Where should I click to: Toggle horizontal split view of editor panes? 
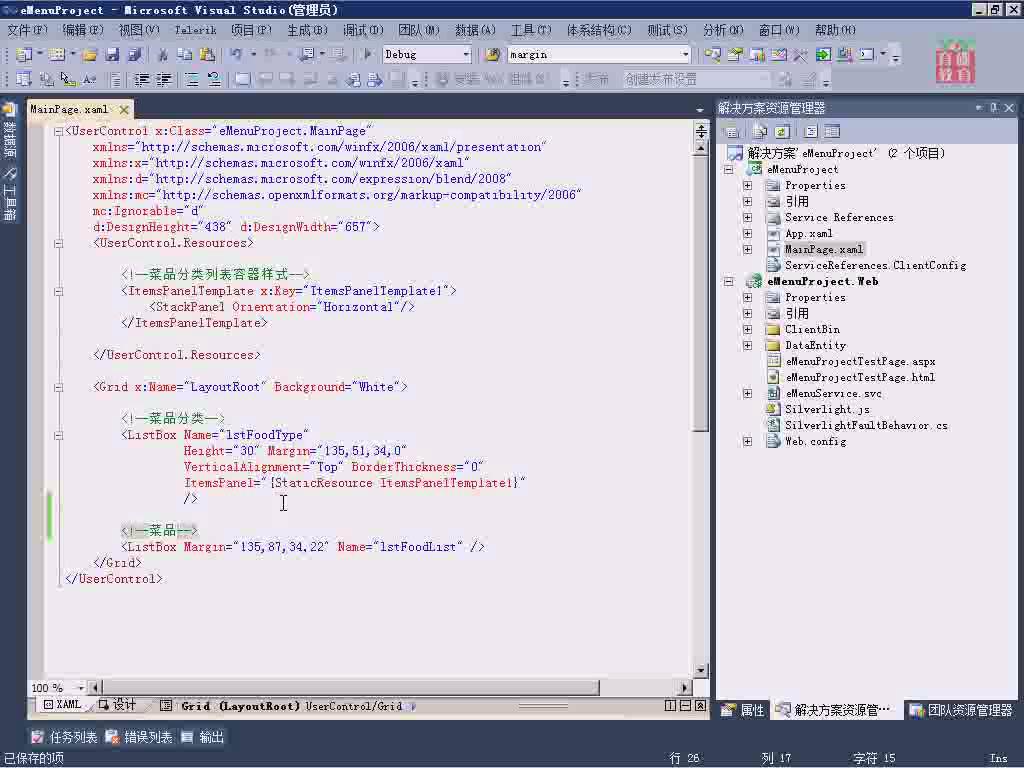(x=685, y=705)
